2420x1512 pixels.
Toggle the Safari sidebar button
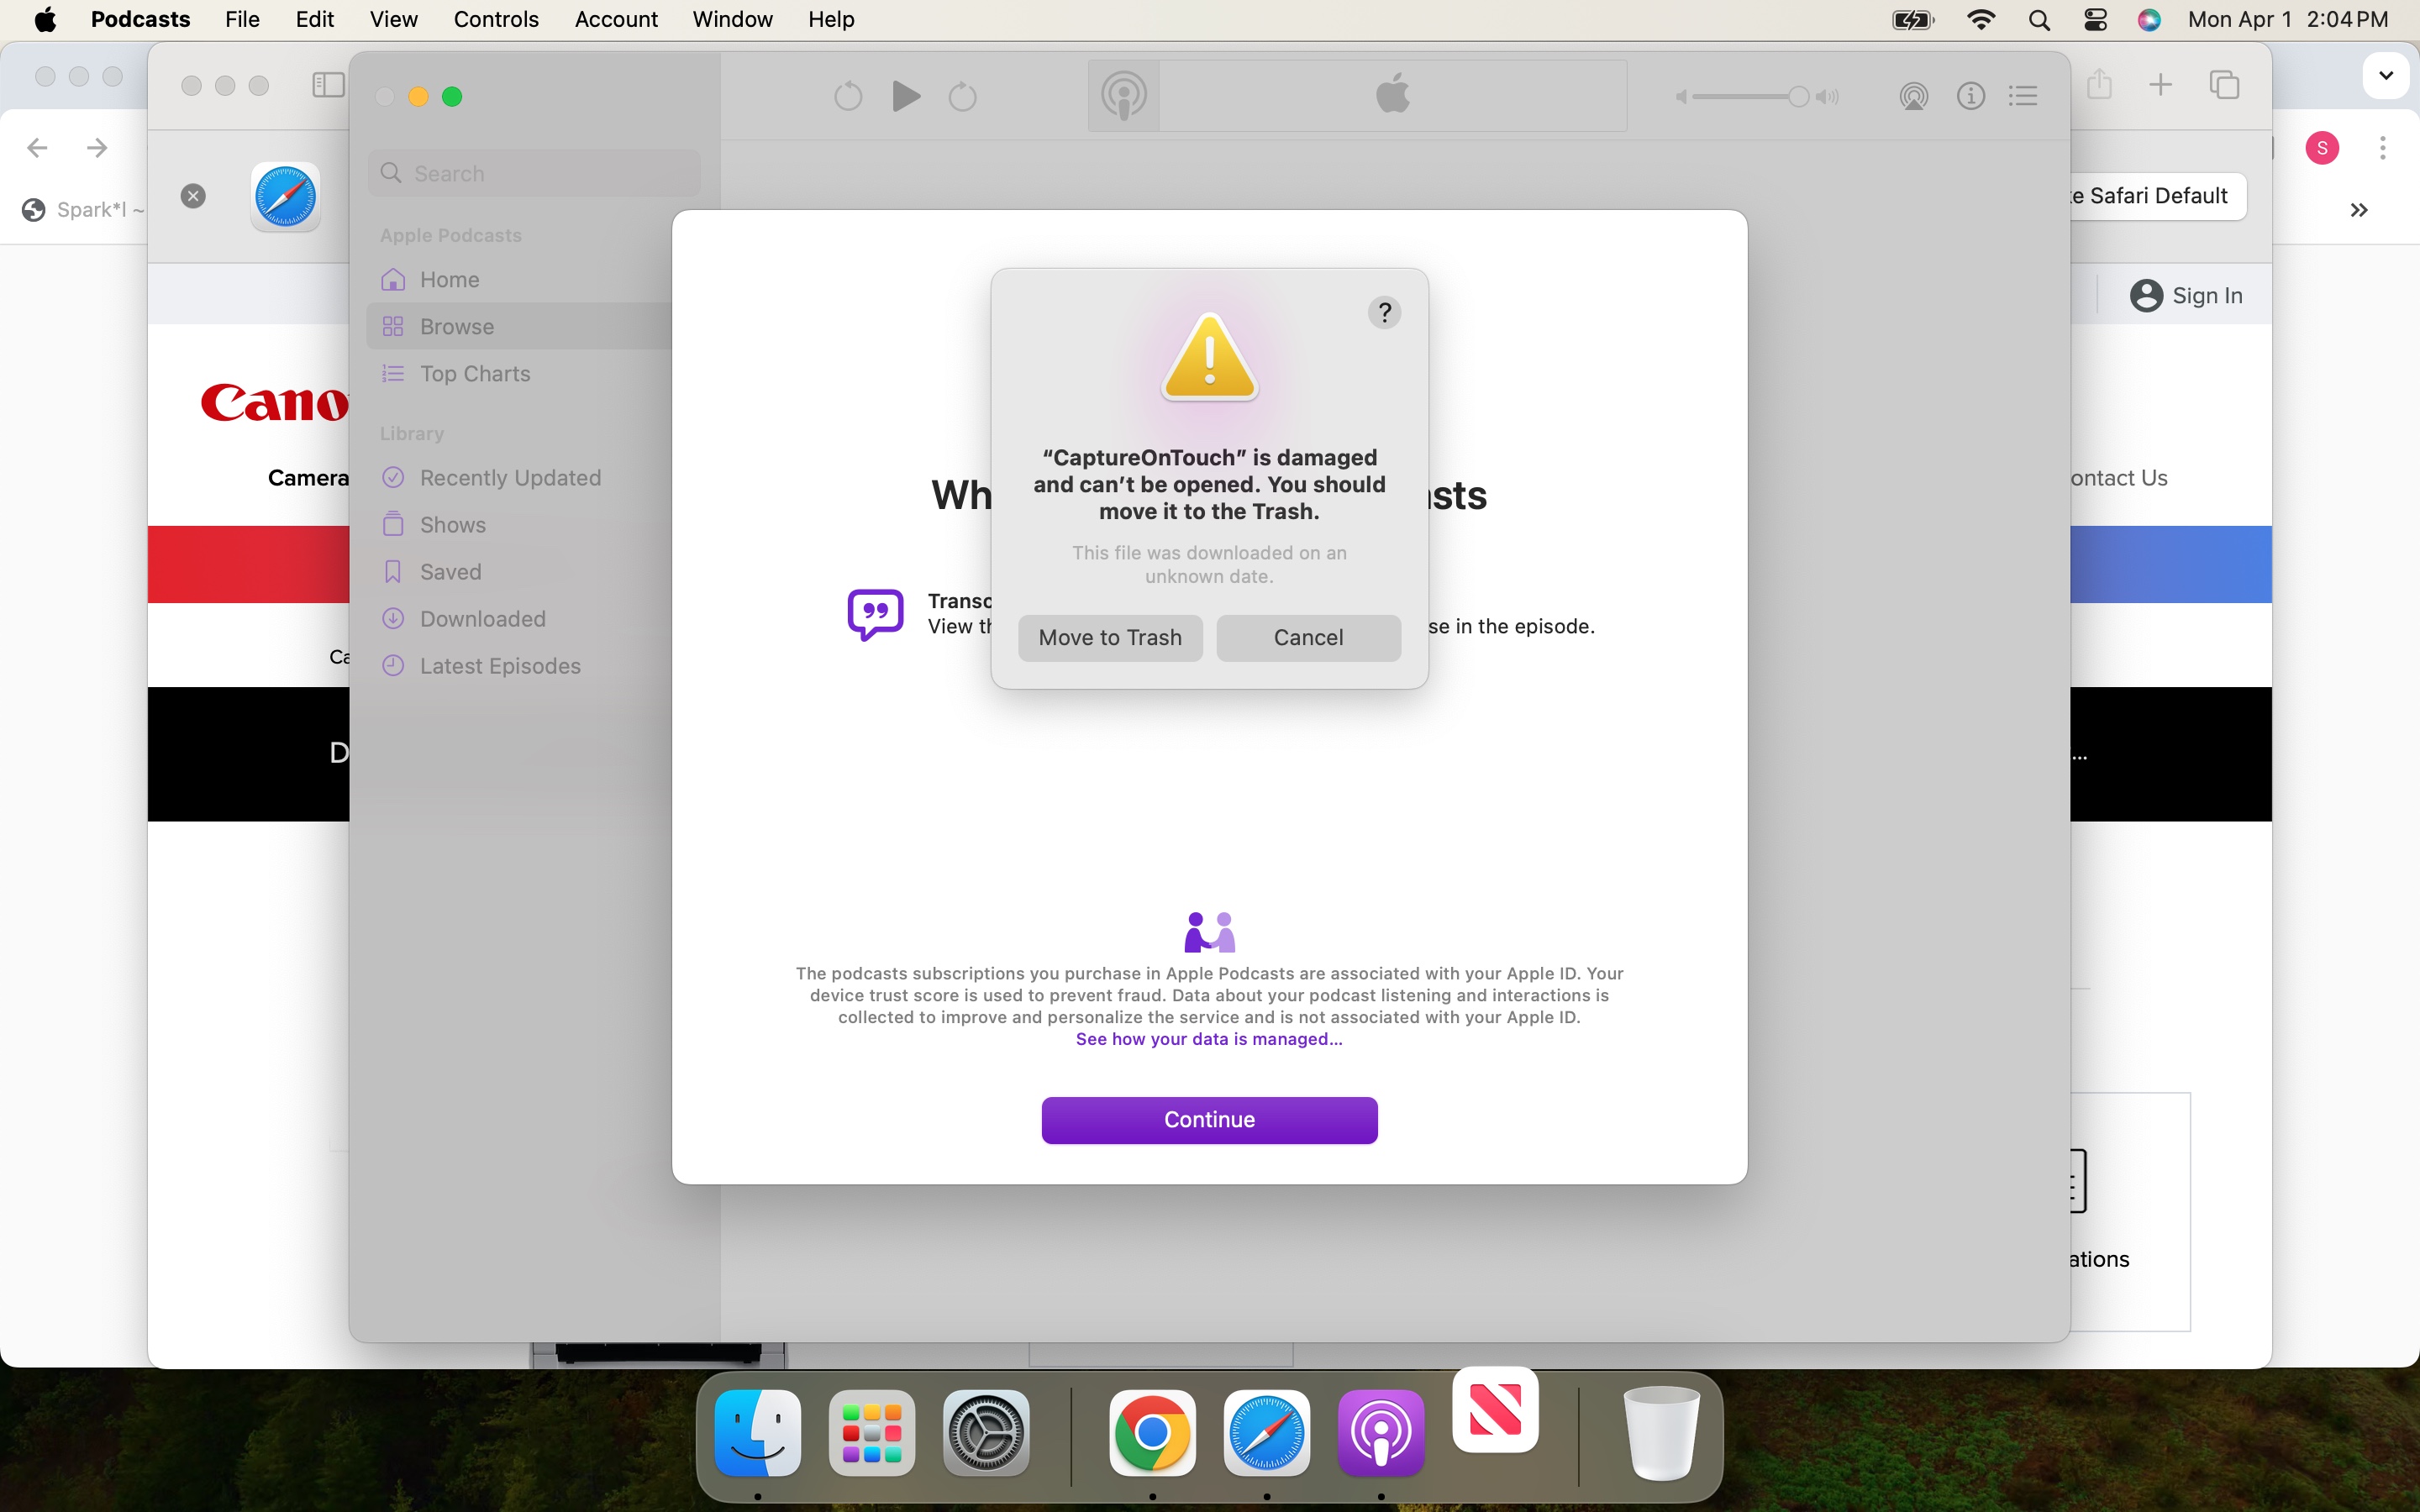coord(328,85)
